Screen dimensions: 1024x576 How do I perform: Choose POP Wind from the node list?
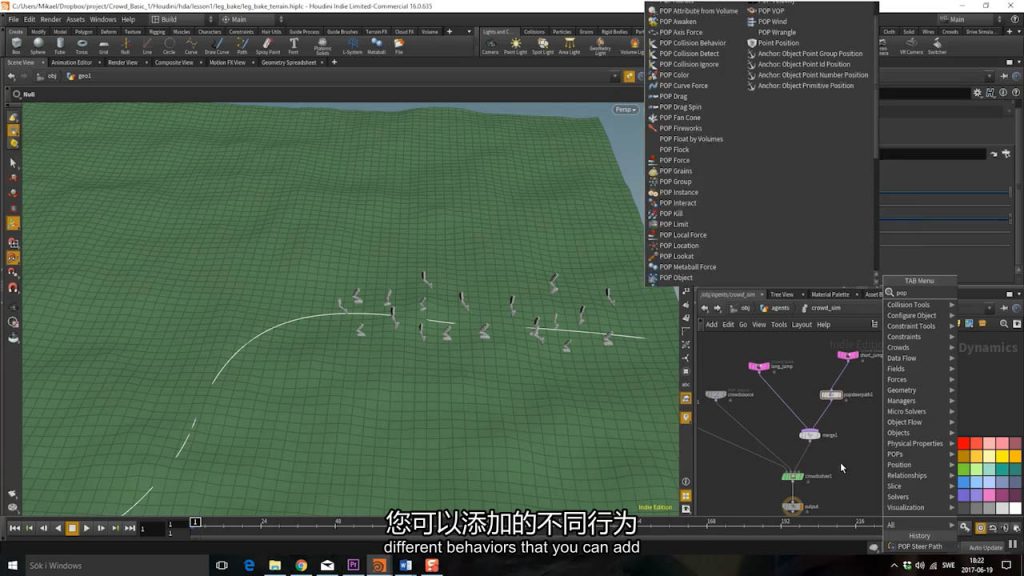pyautogui.click(x=773, y=22)
